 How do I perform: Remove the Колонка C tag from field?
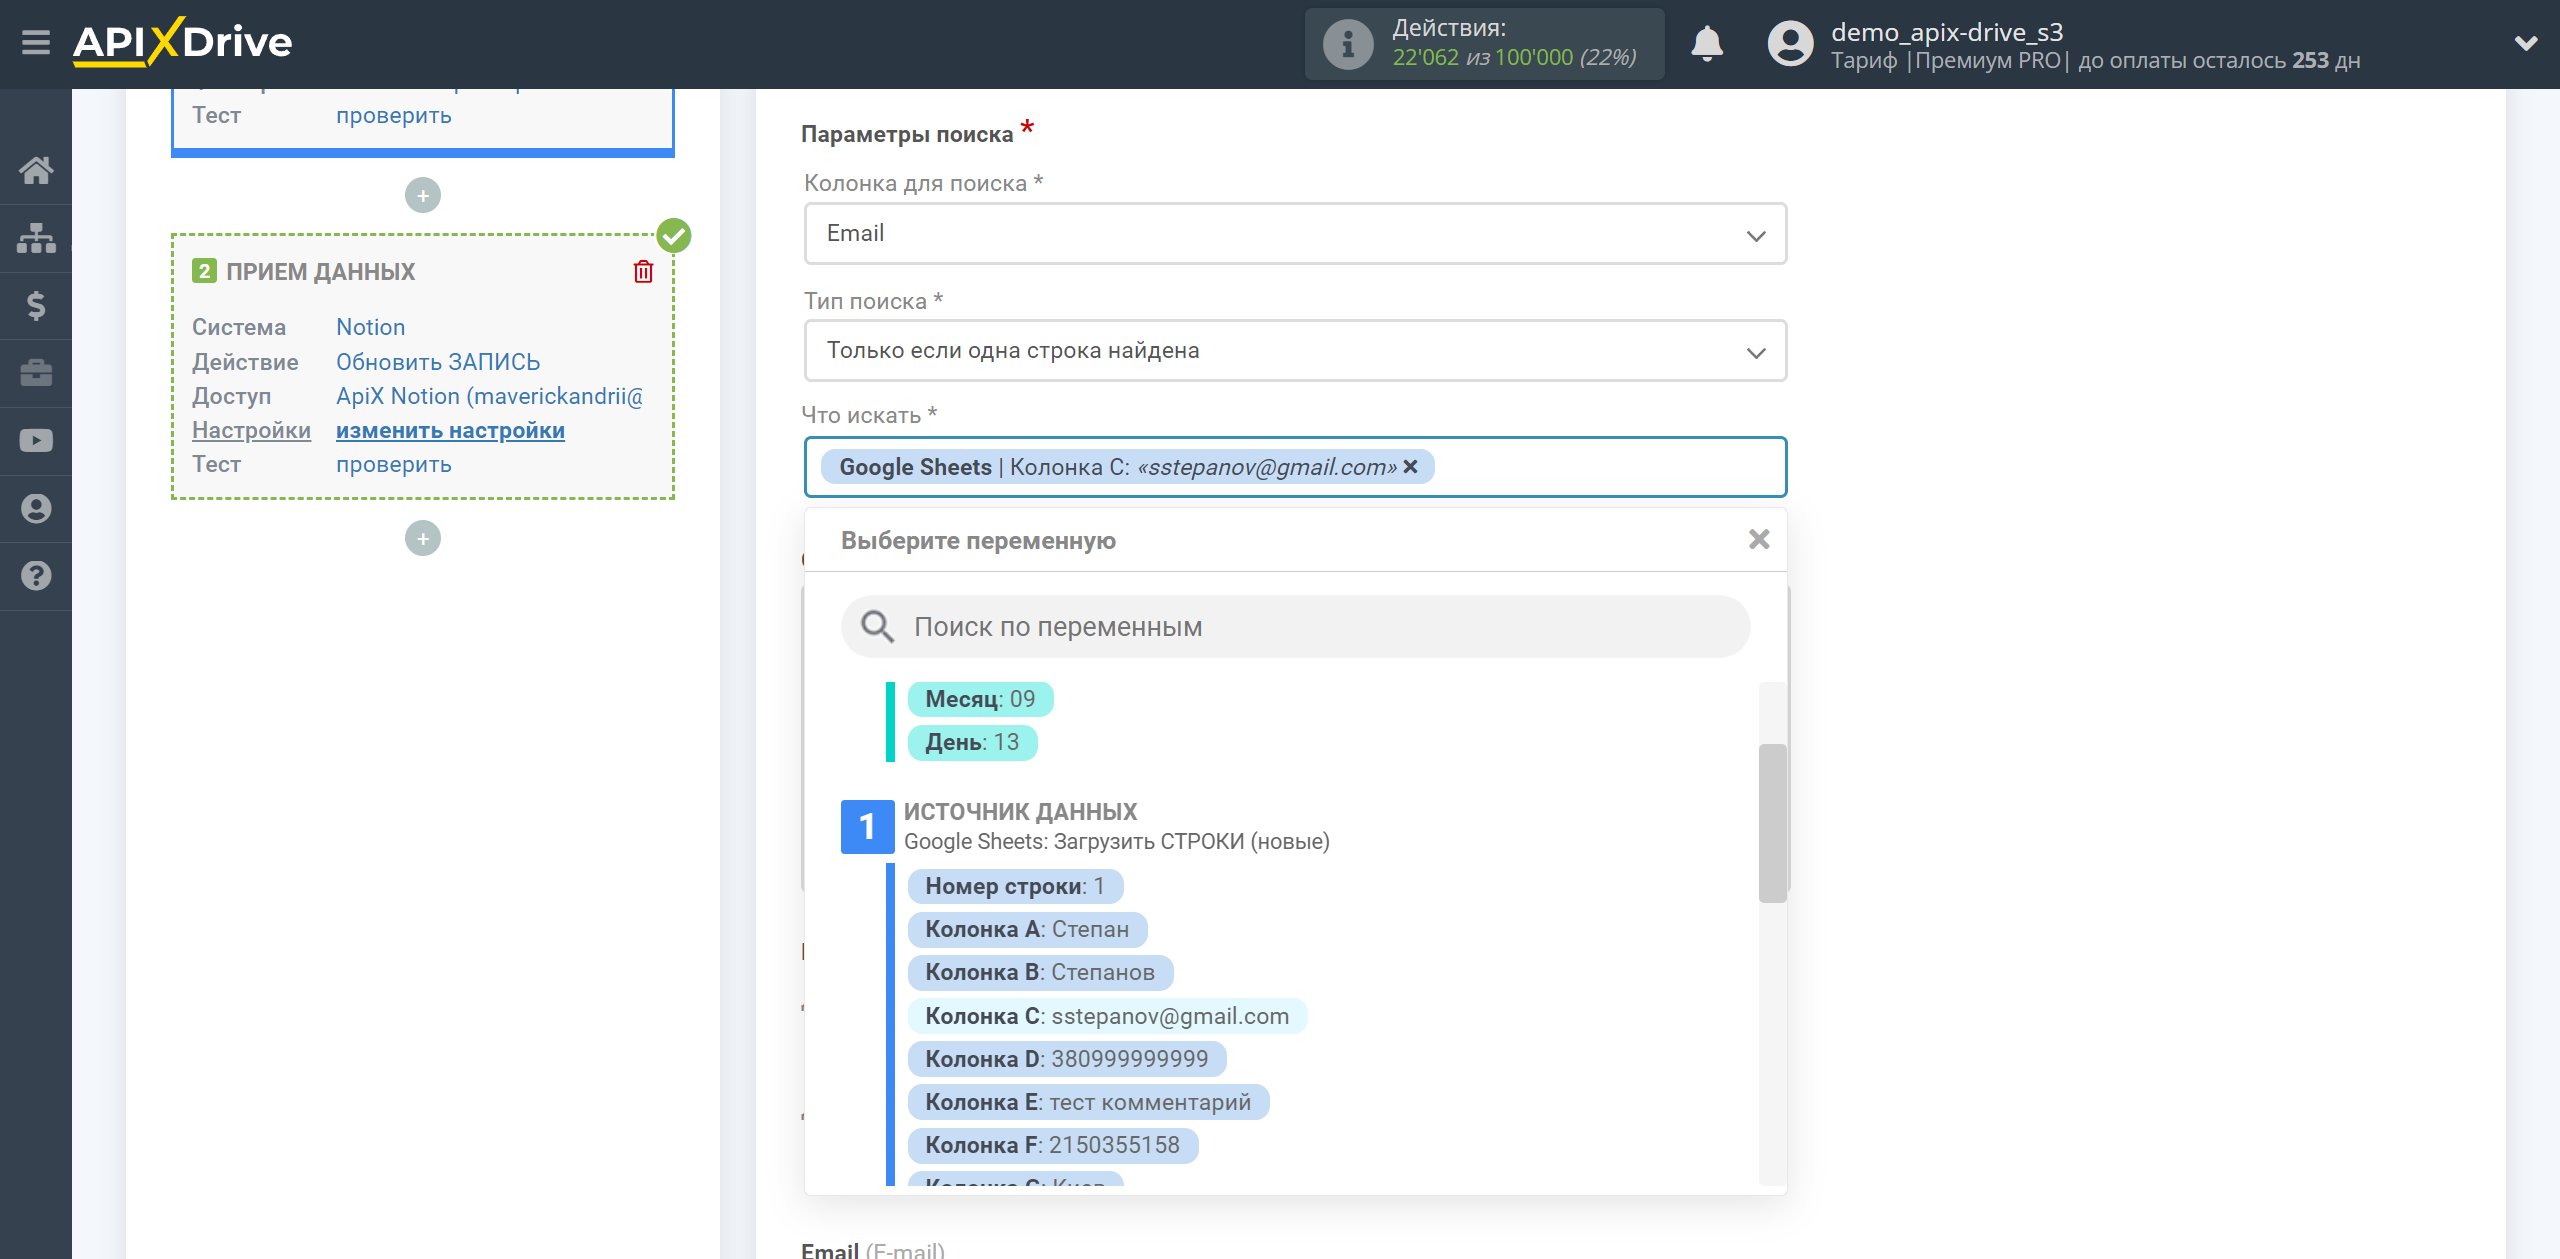click(x=1411, y=466)
